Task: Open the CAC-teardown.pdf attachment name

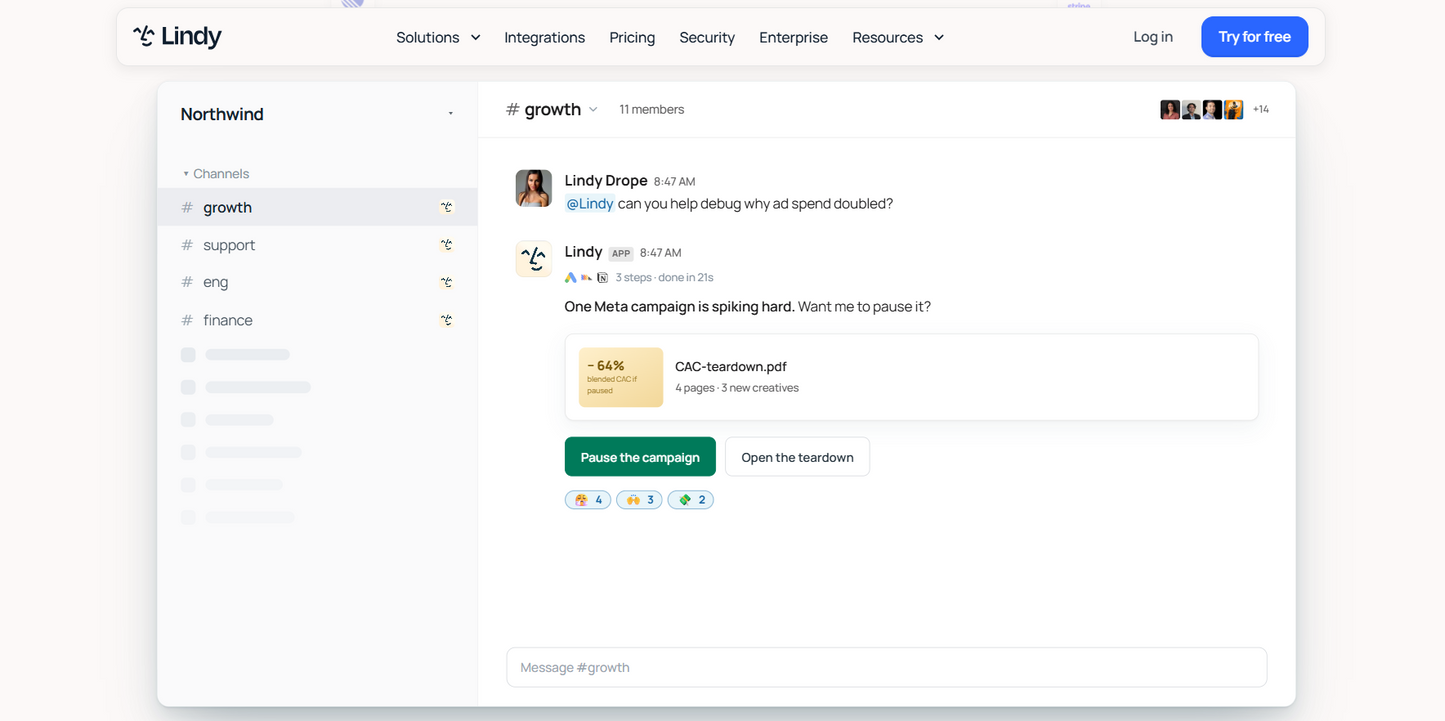Action: tap(731, 367)
